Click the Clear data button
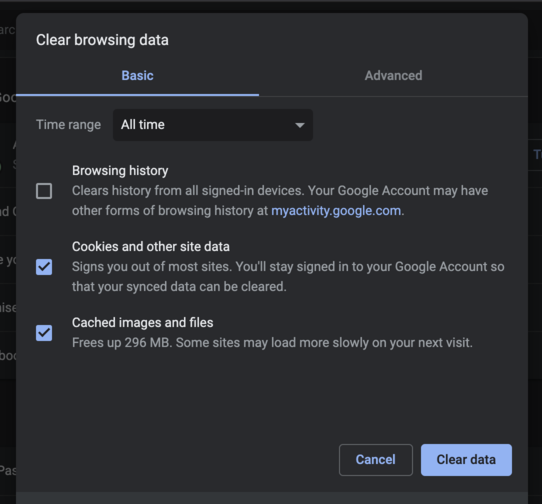Screen dimensions: 542x504 point(466,460)
